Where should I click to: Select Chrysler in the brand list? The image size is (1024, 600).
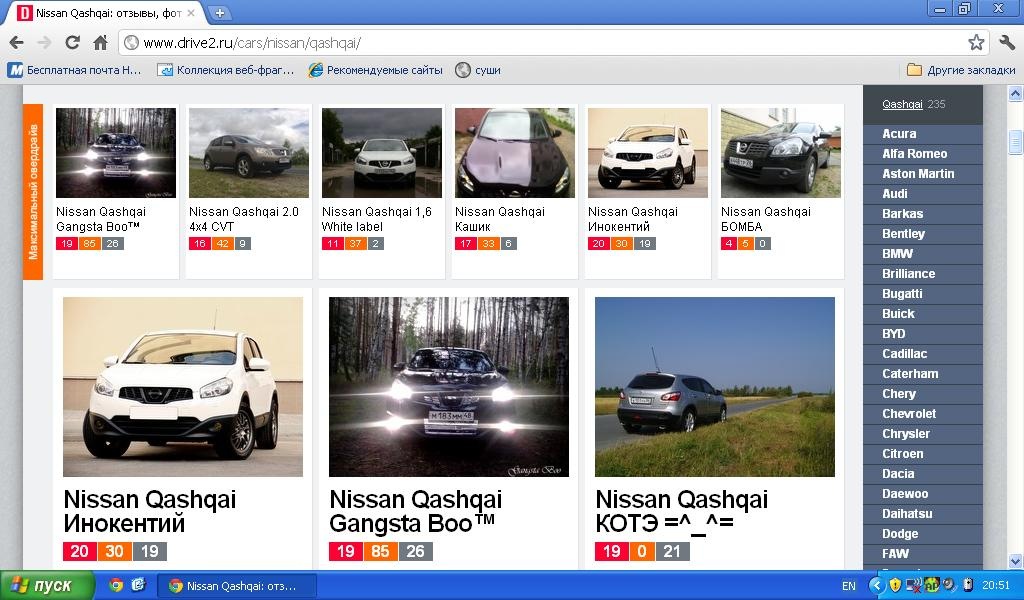923,434
